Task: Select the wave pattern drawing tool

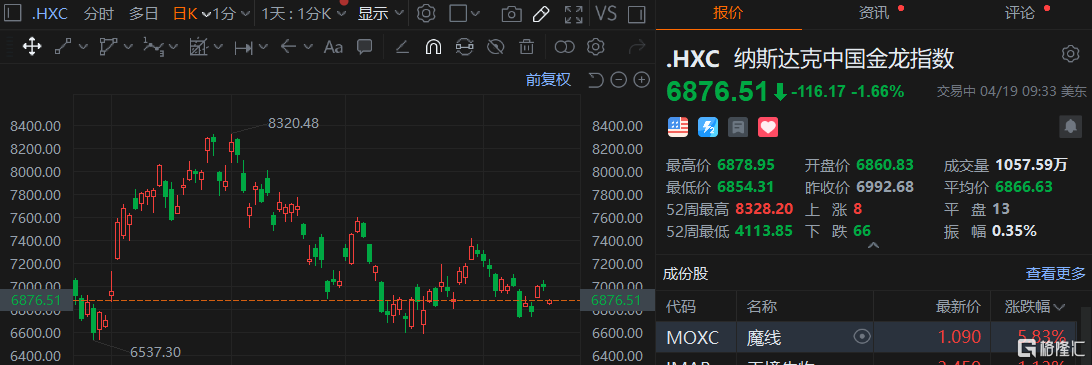Action: point(153,47)
